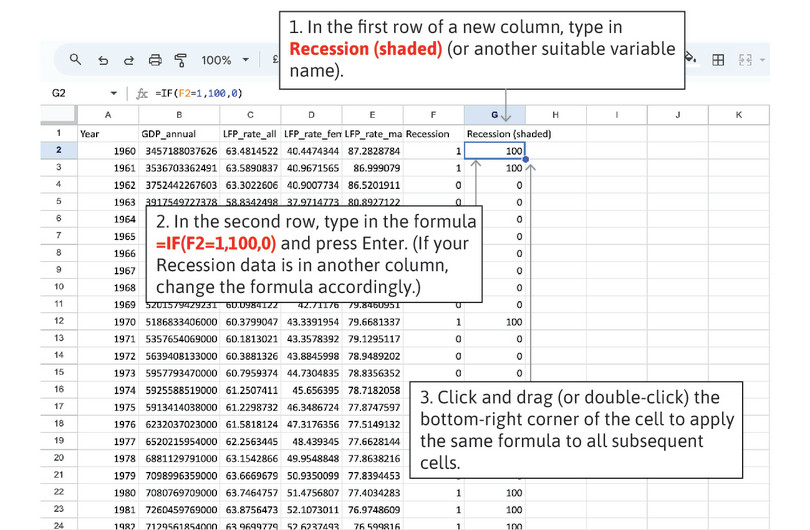Select column G header
The height and width of the screenshot is (530, 810).
coord(495,115)
